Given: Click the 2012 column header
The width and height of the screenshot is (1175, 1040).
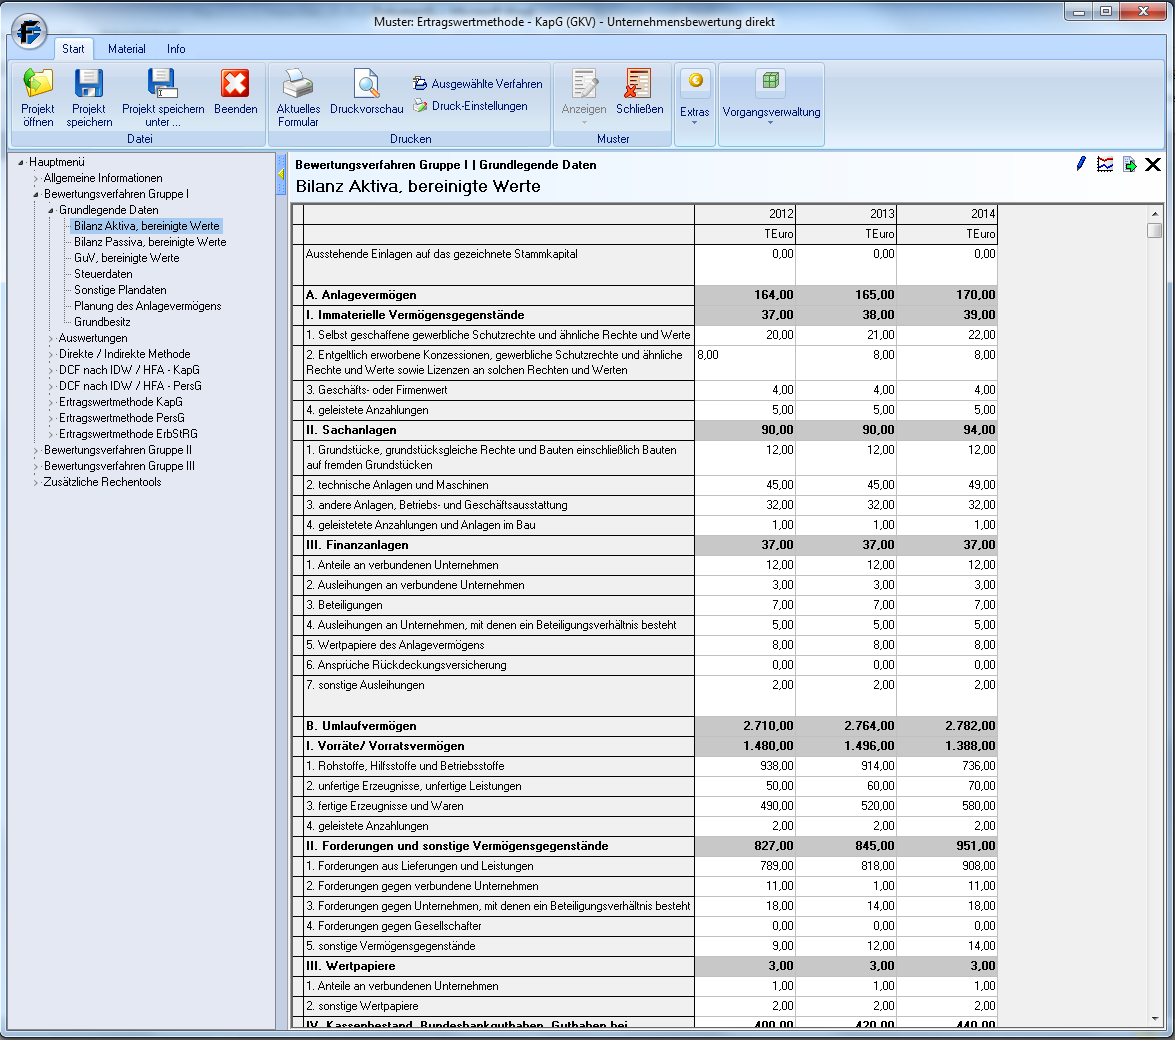Looking at the screenshot, I should pyautogui.click(x=745, y=214).
